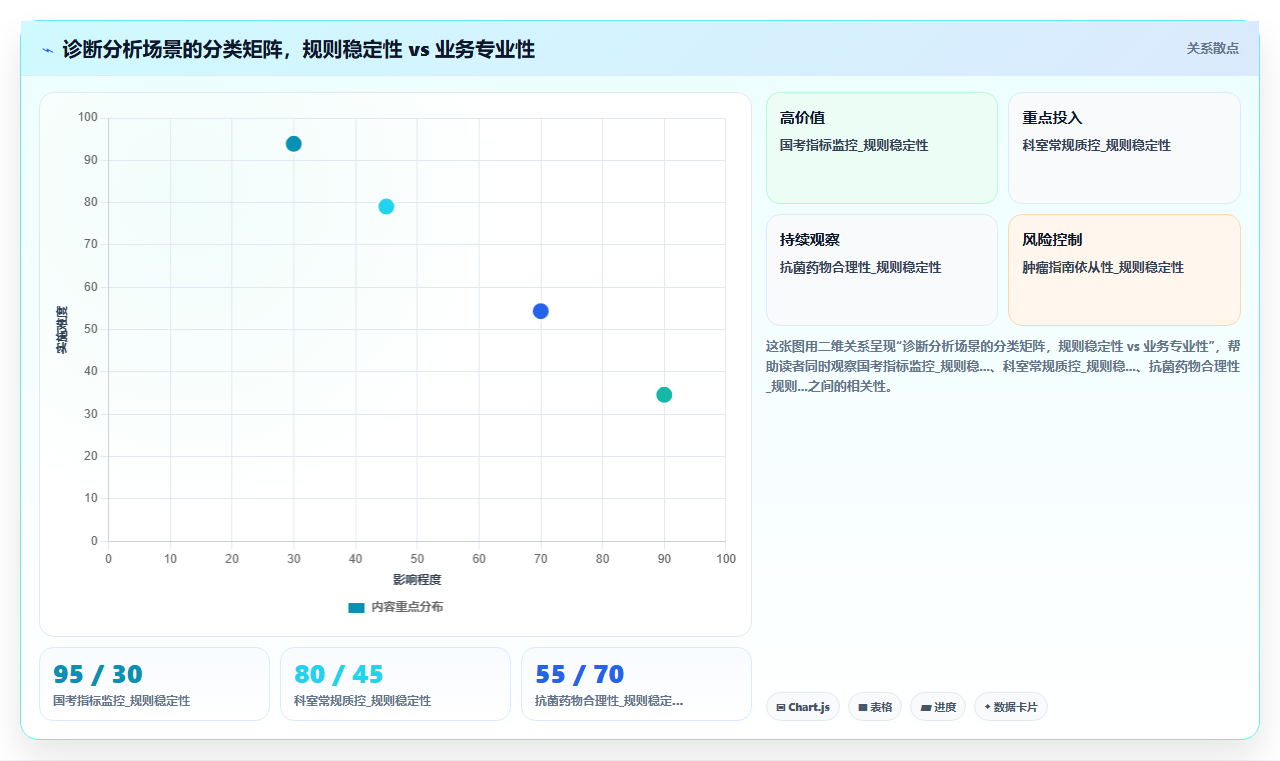
Task: Click the 关系散点 label in the header
Action: point(1212,48)
